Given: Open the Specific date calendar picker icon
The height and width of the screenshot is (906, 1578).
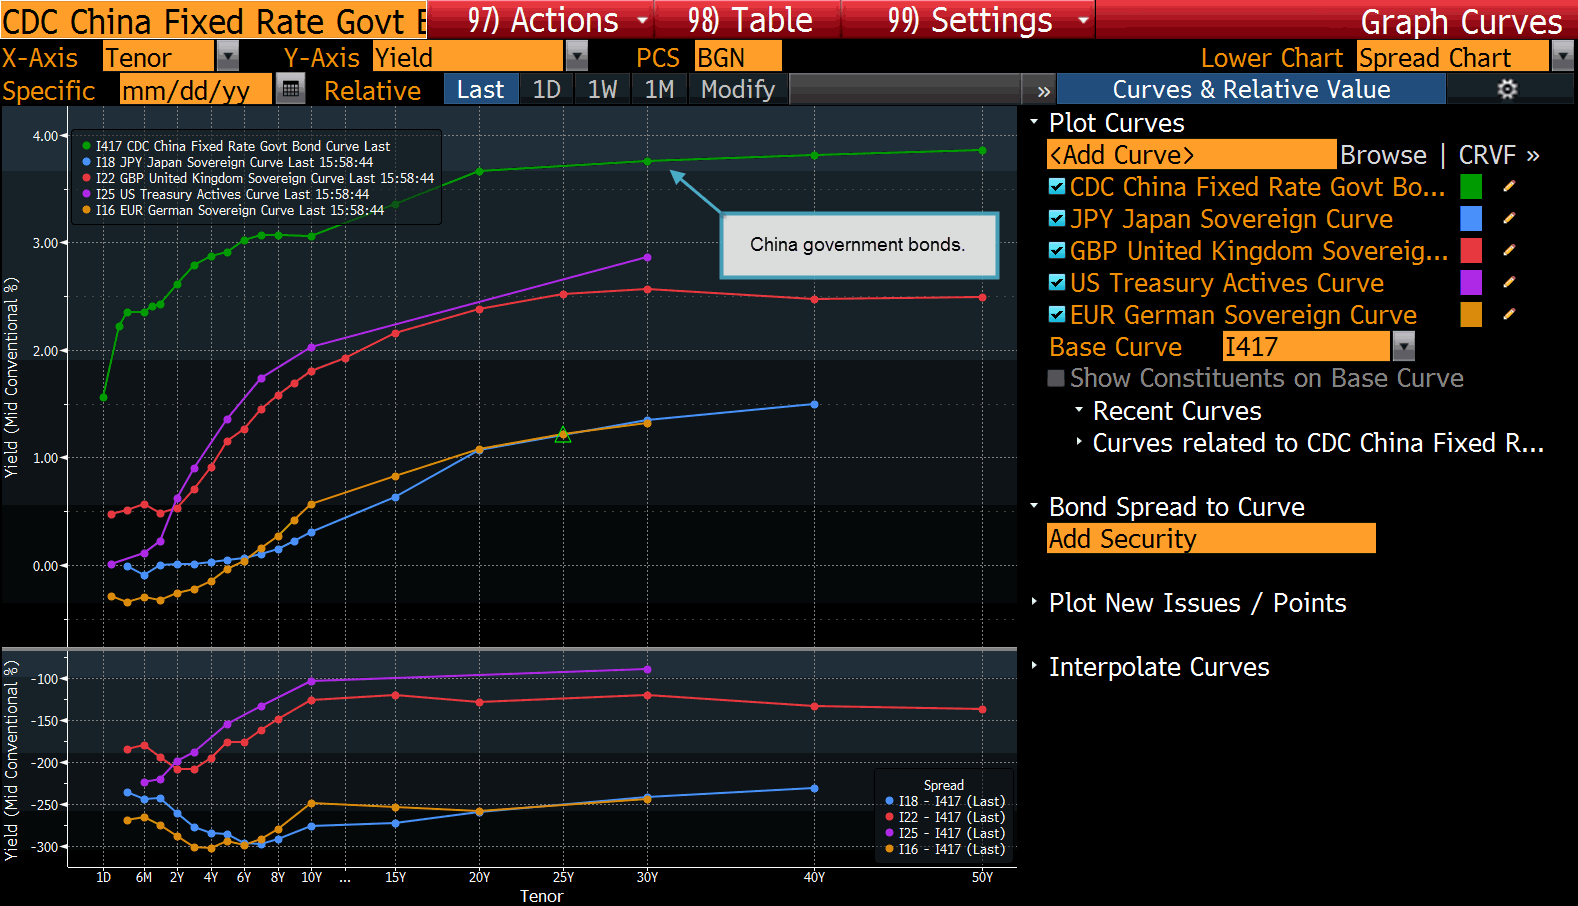Looking at the screenshot, I should point(290,89).
